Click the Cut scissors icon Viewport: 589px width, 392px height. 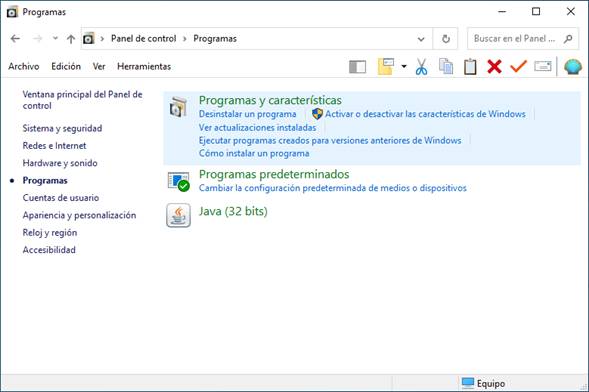point(421,66)
